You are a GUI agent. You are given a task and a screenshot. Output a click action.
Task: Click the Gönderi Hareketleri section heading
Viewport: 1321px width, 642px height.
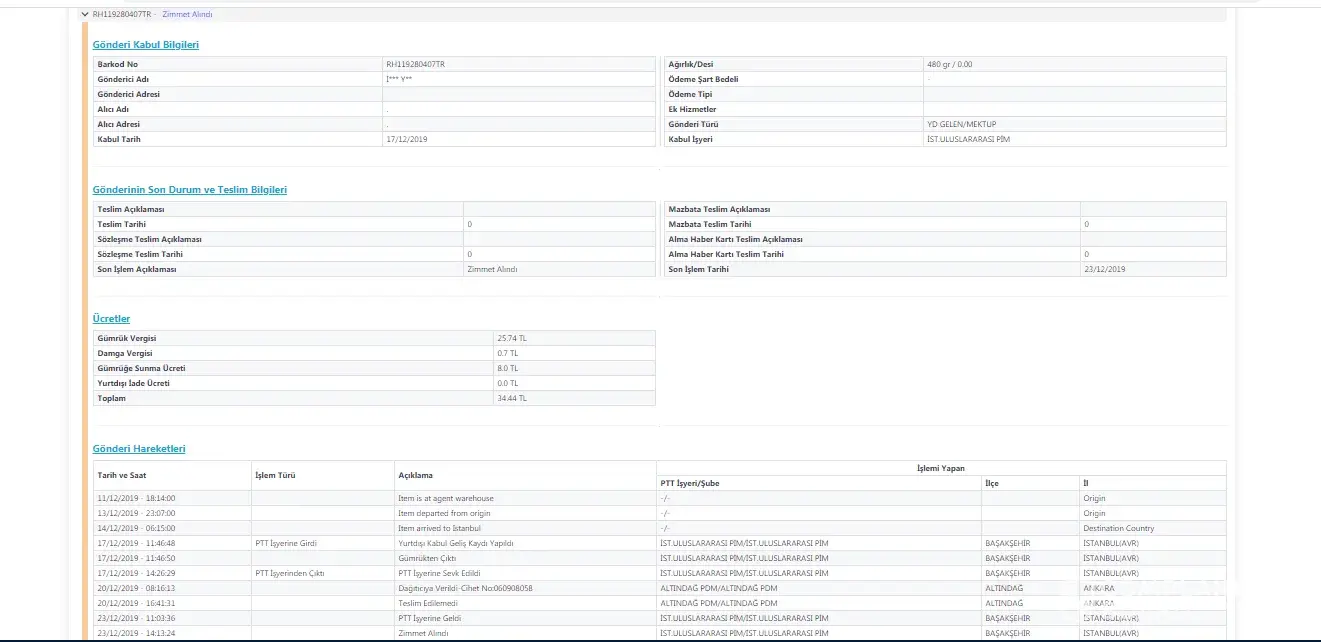tap(139, 449)
